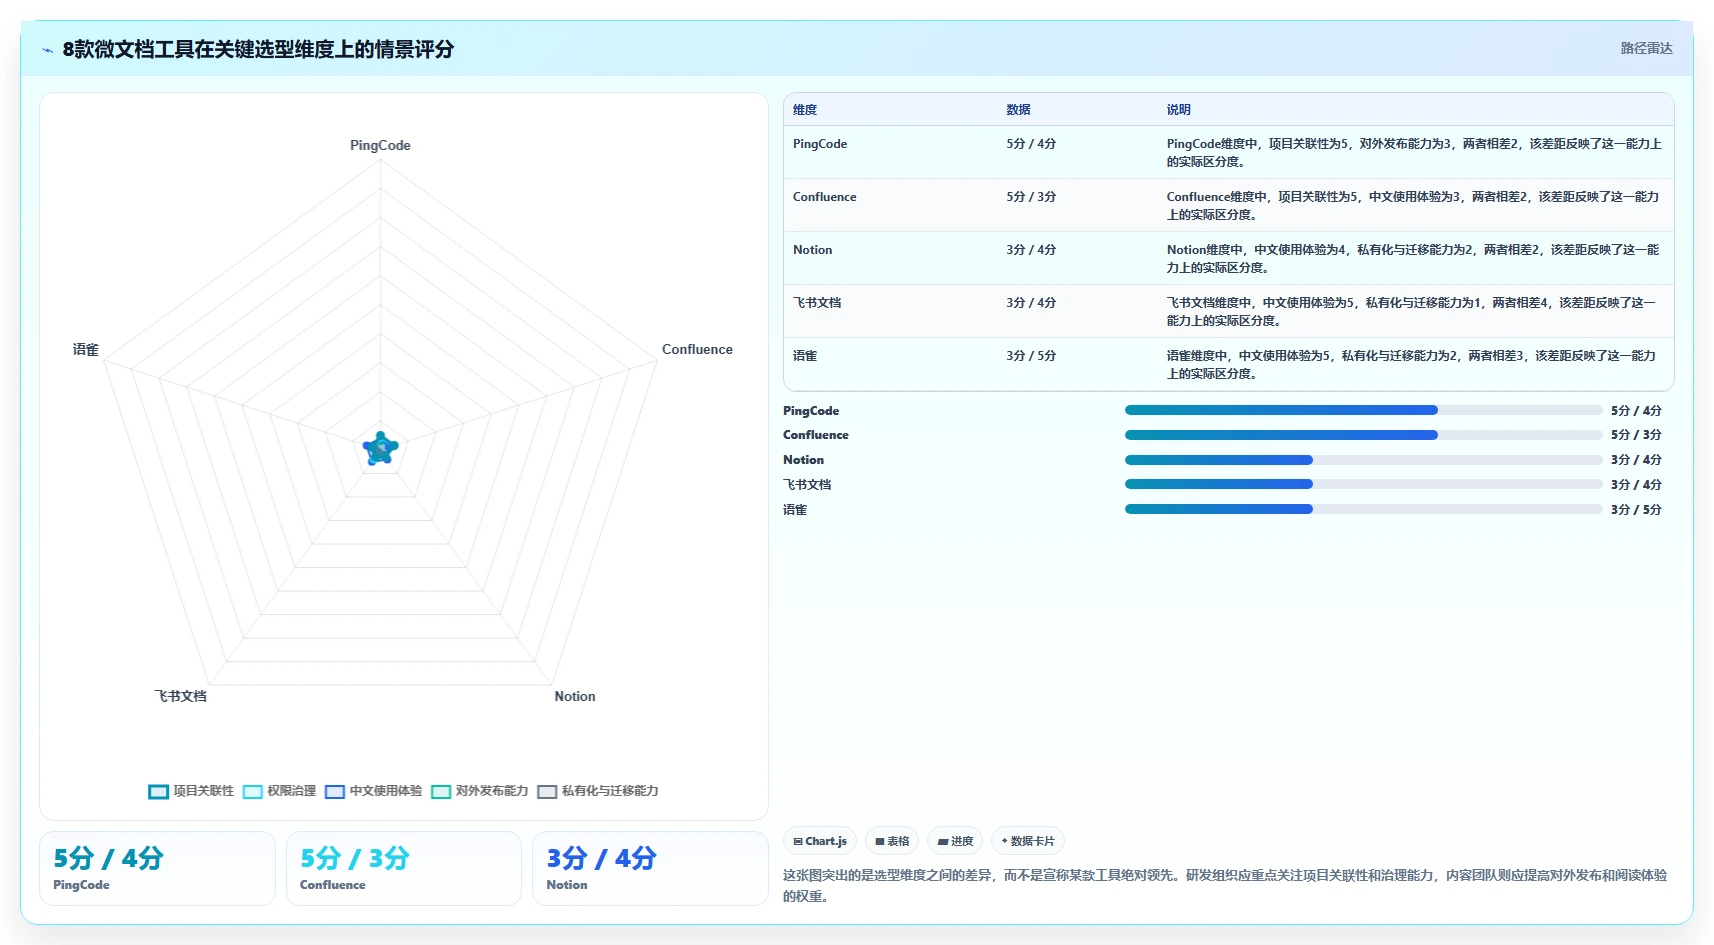Open the Notion 3分 / 4分 stat card
The width and height of the screenshot is (1714, 945).
click(x=650, y=868)
